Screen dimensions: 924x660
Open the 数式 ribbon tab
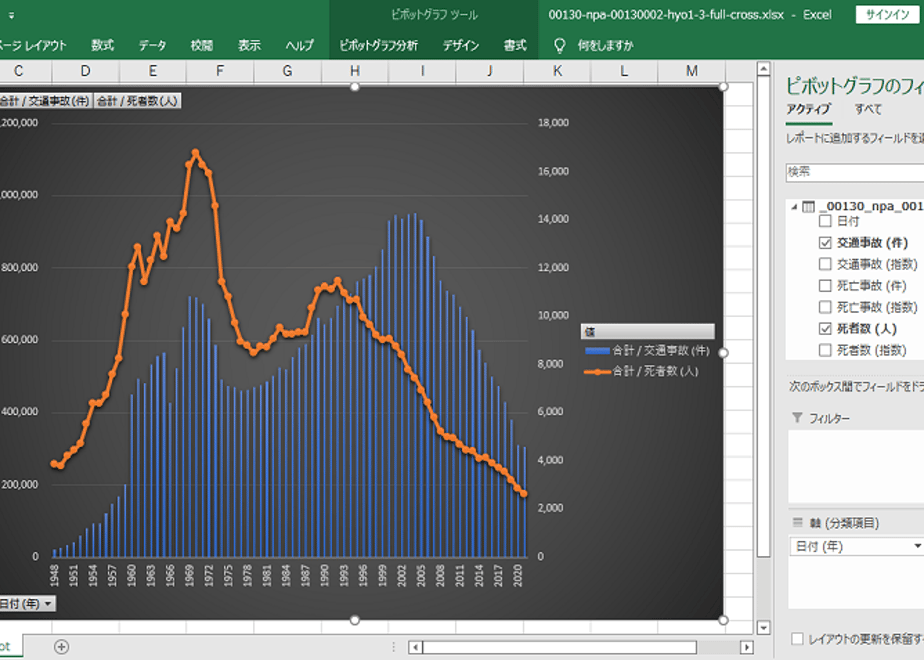103,45
